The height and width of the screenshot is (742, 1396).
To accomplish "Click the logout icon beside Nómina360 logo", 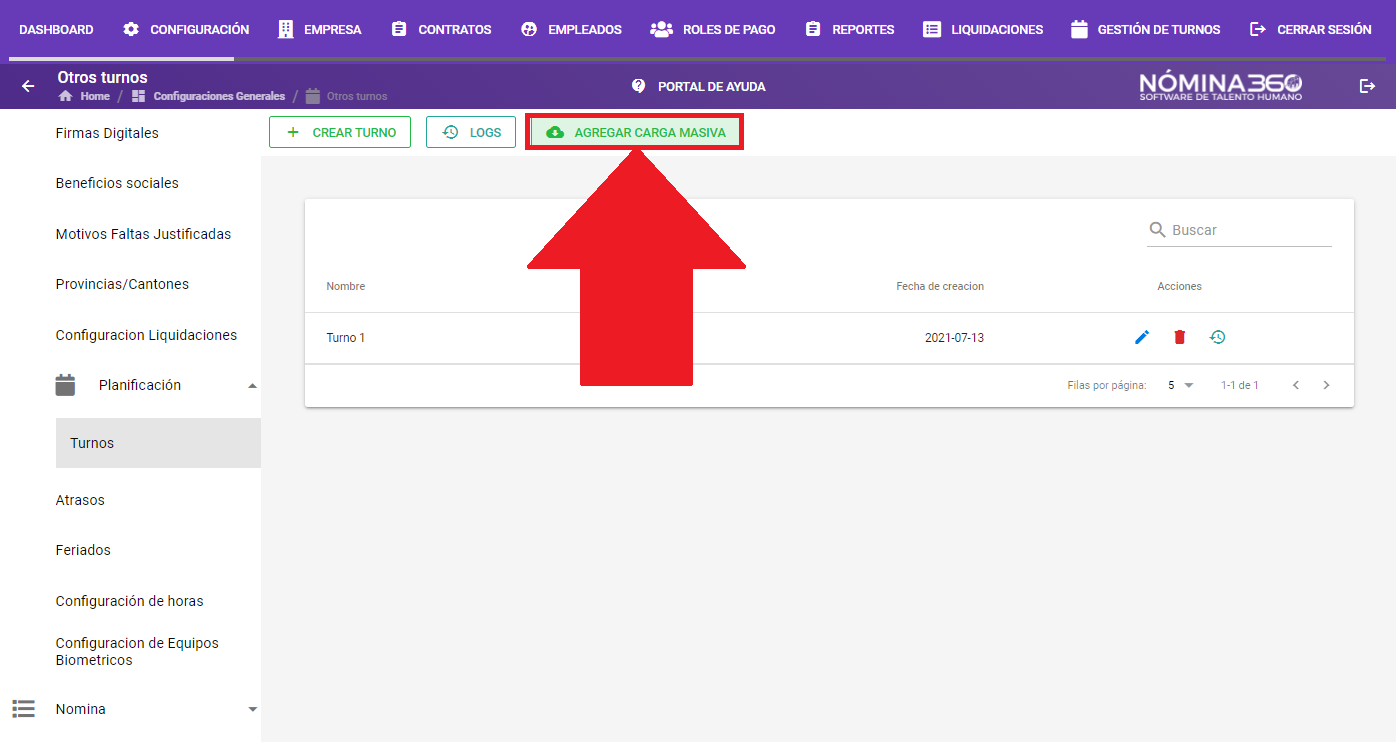I will coord(1367,86).
